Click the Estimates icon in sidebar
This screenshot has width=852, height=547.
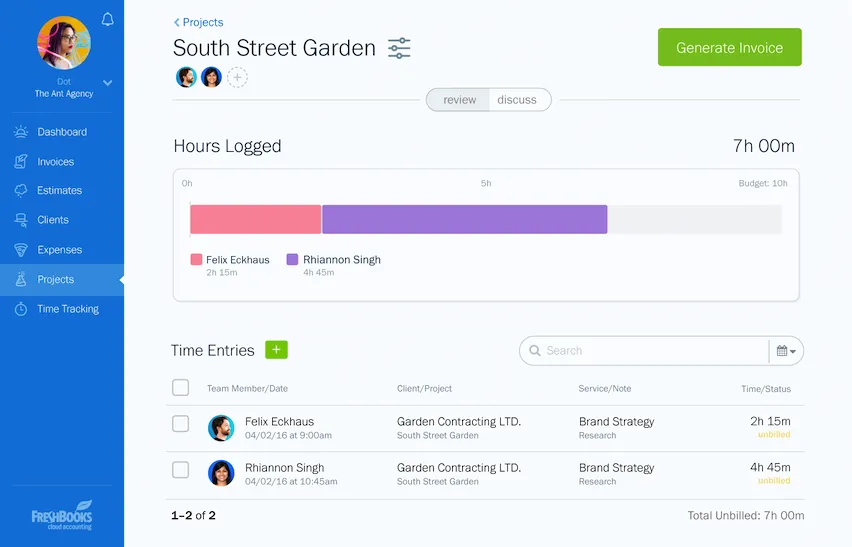point(20,190)
